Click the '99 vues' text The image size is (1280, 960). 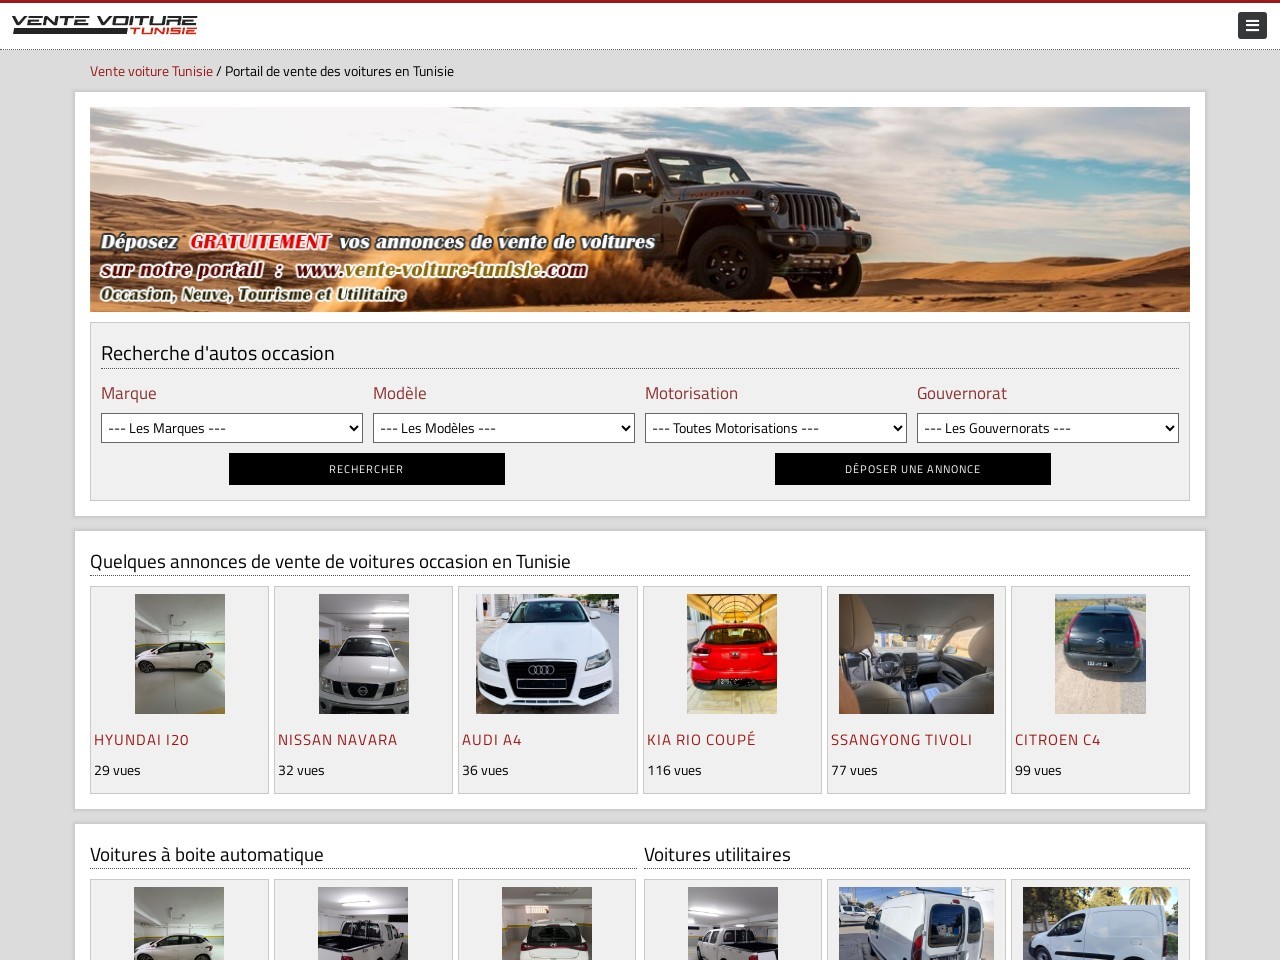[1038, 770]
